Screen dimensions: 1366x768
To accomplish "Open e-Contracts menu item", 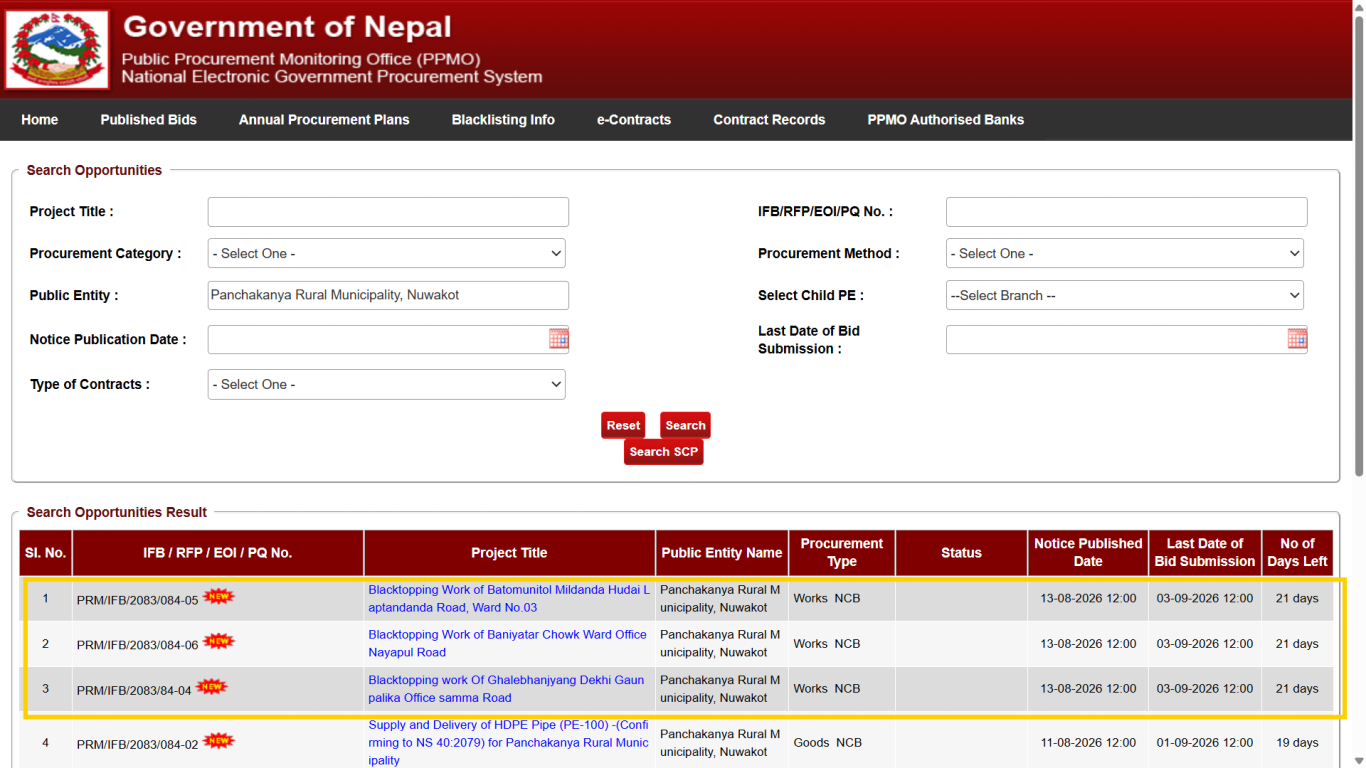I will click(x=634, y=120).
